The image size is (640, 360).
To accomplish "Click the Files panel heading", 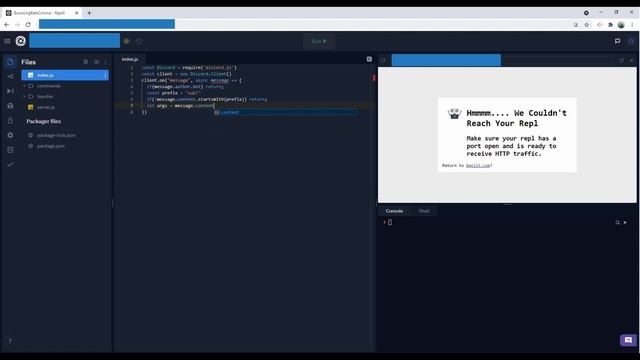I will click(29, 62).
